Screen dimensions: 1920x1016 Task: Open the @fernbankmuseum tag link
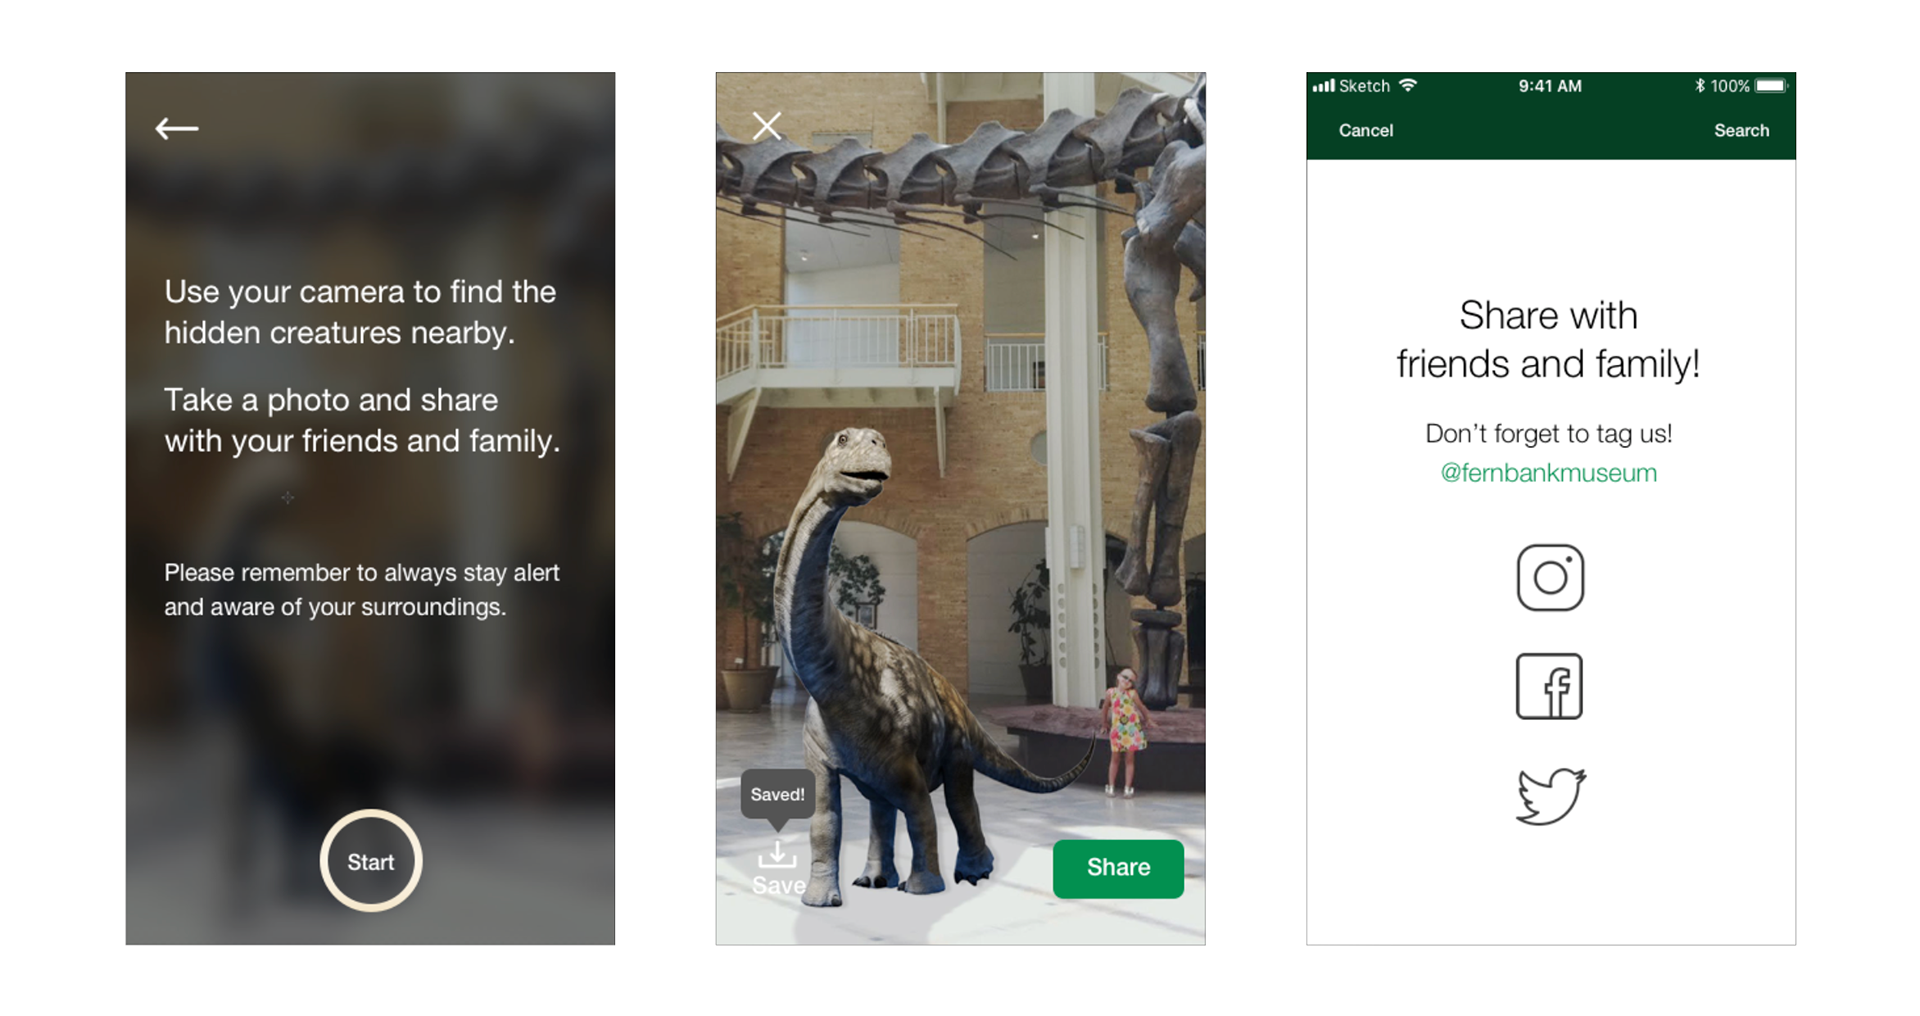click(1548, 473)
